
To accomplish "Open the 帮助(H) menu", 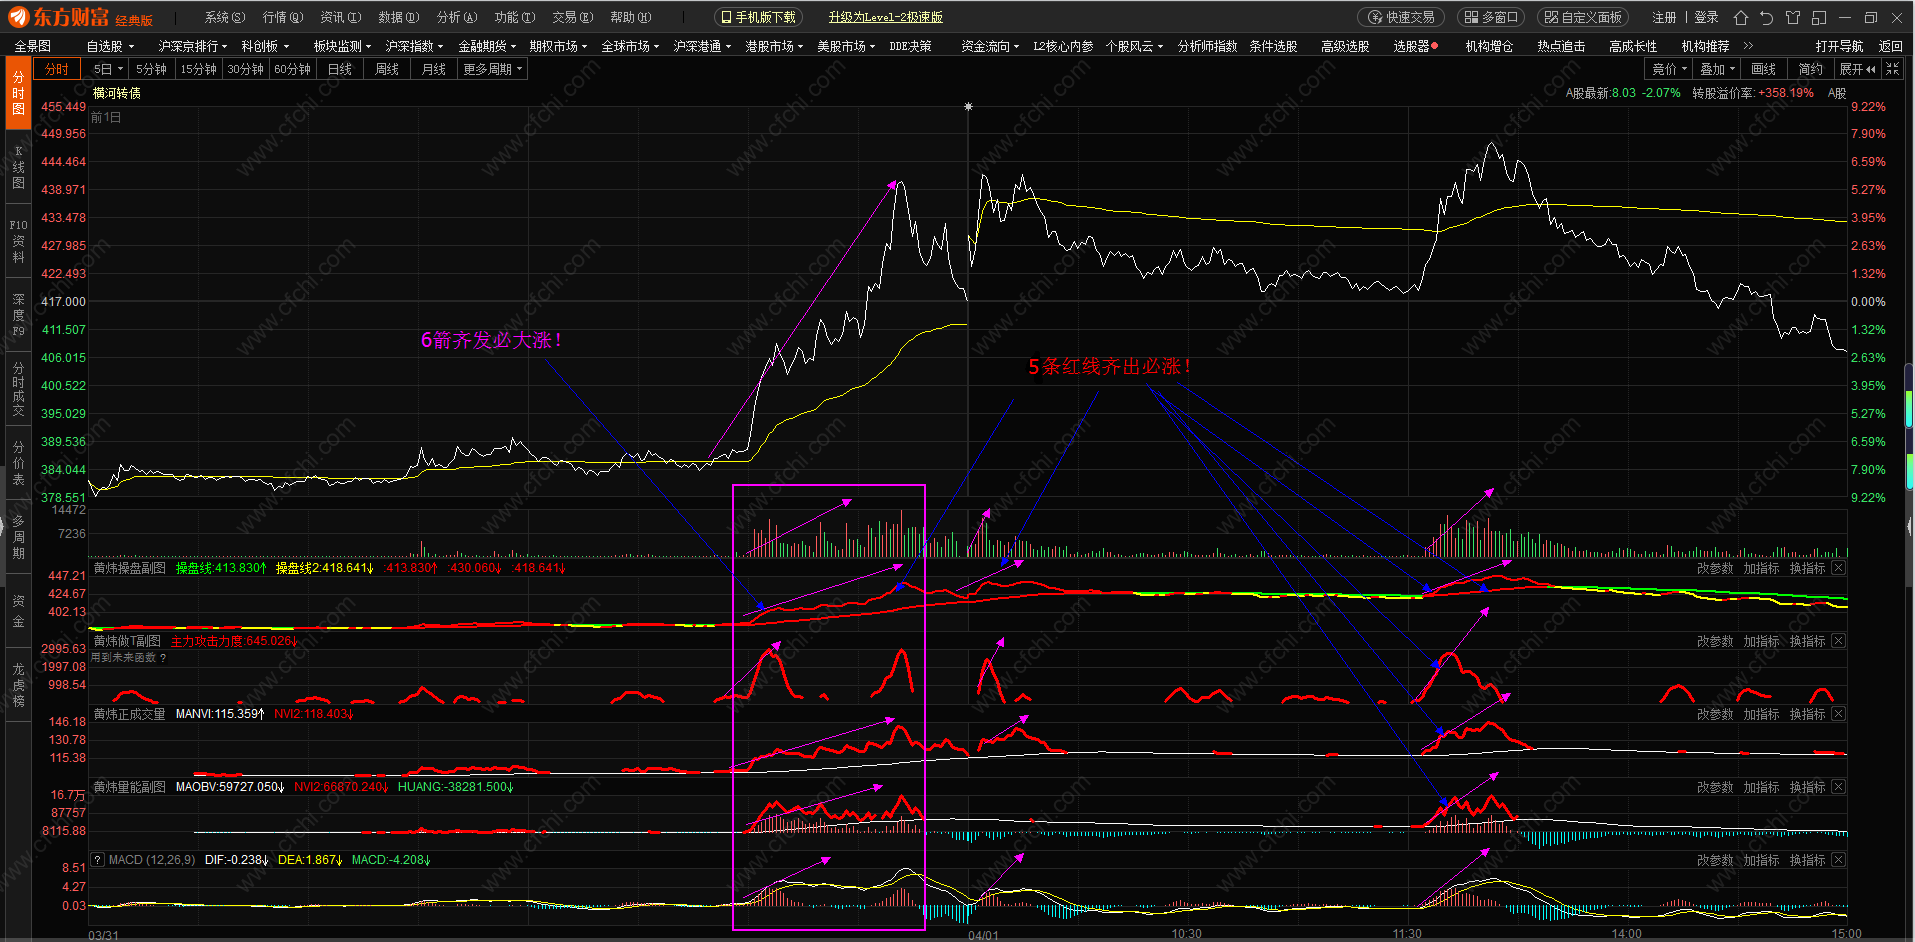I will pos(630,17).
